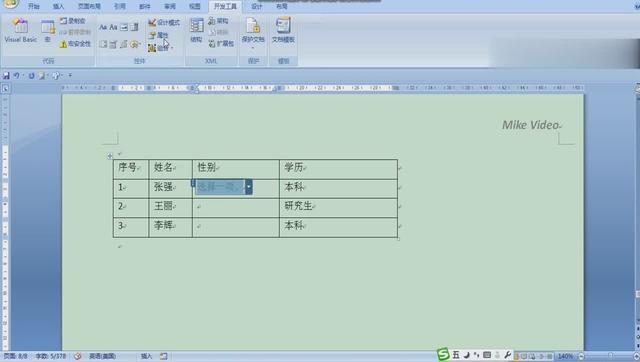Click the macro recording status icon
The height and width of the screenshot is (362, 640).
(164, 356)
